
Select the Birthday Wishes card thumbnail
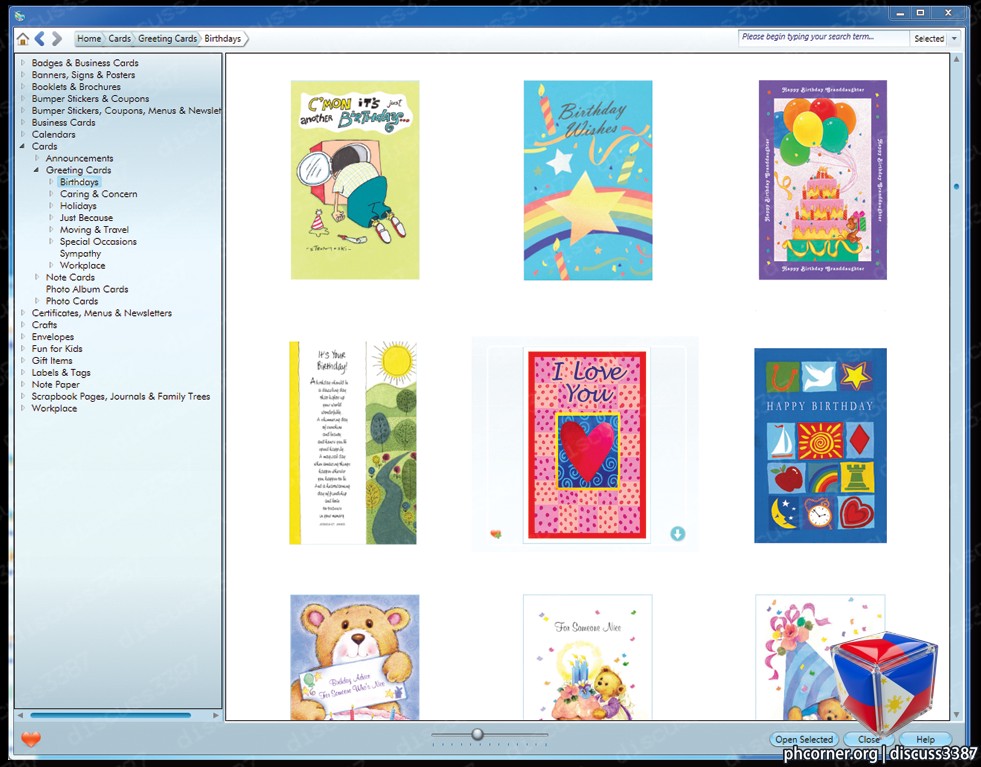(587, 180)
